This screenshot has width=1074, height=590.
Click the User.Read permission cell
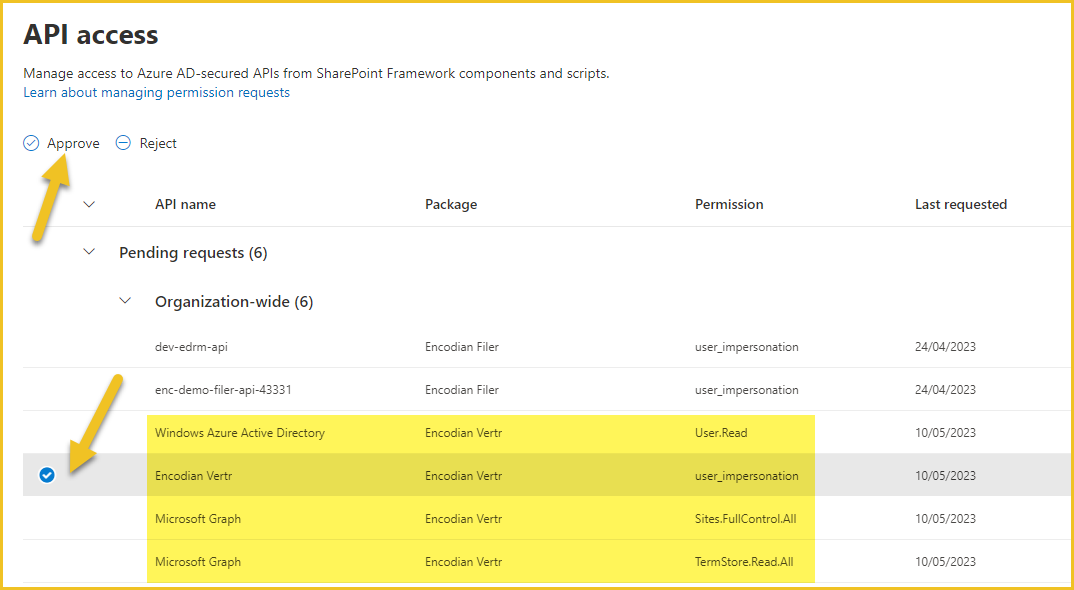(x=721, y=433)
